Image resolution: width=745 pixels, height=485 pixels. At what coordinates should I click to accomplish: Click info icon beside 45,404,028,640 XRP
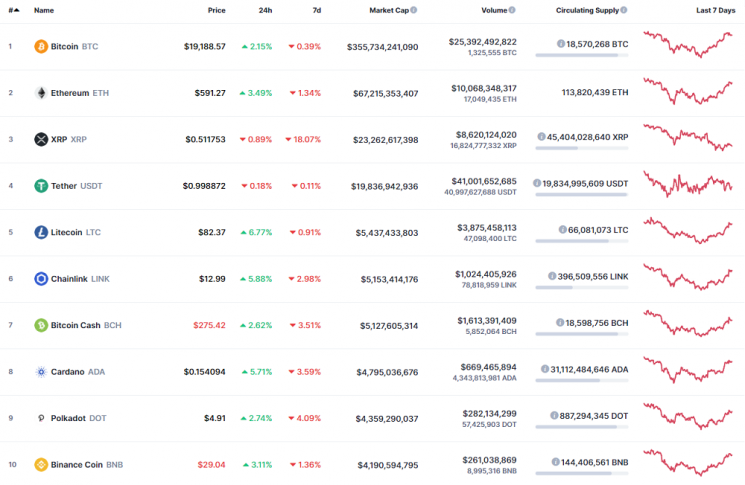point(541,137)
